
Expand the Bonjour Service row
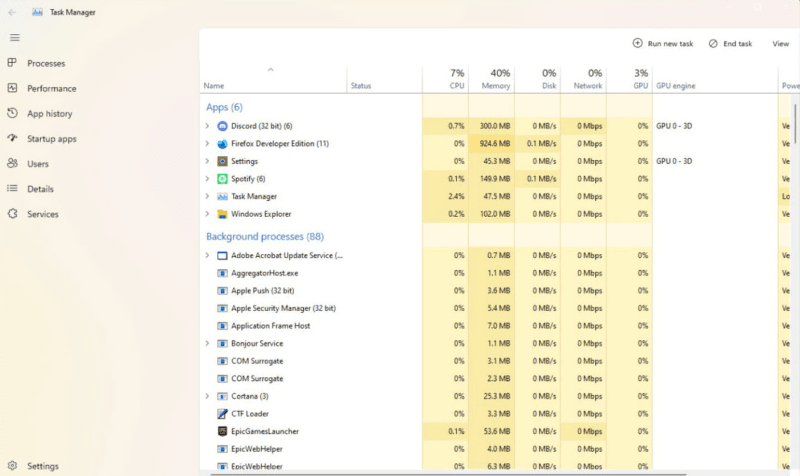(x=207, y=343)
